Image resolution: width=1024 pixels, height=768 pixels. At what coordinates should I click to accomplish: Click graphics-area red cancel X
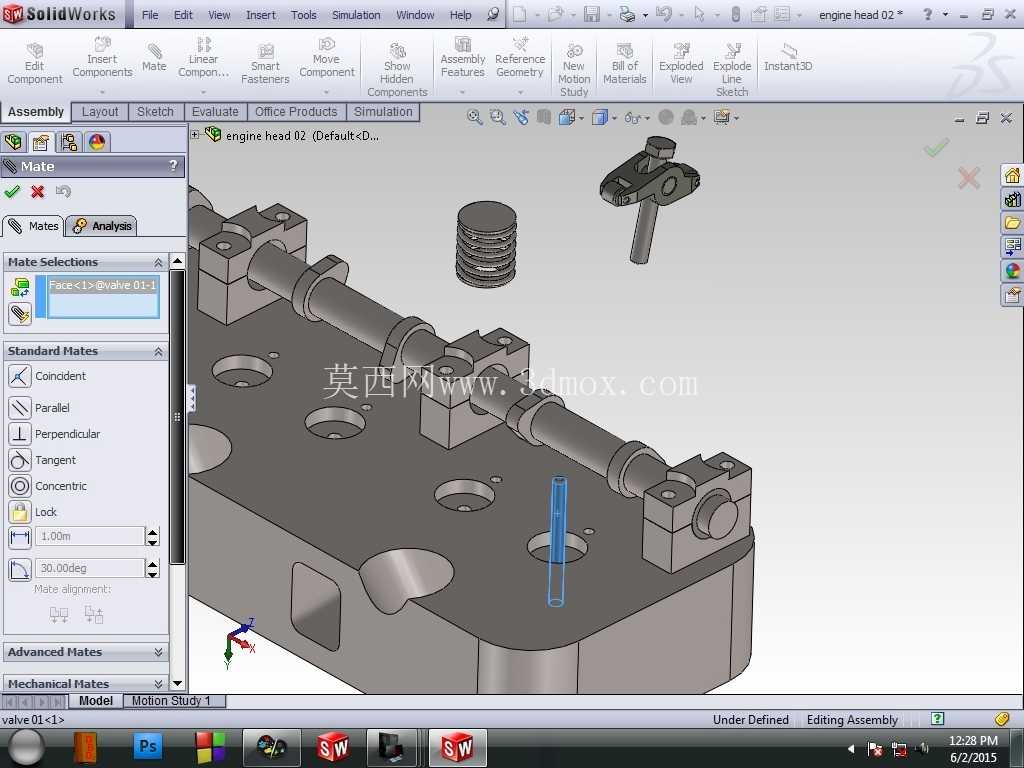[x=968, y=178]
